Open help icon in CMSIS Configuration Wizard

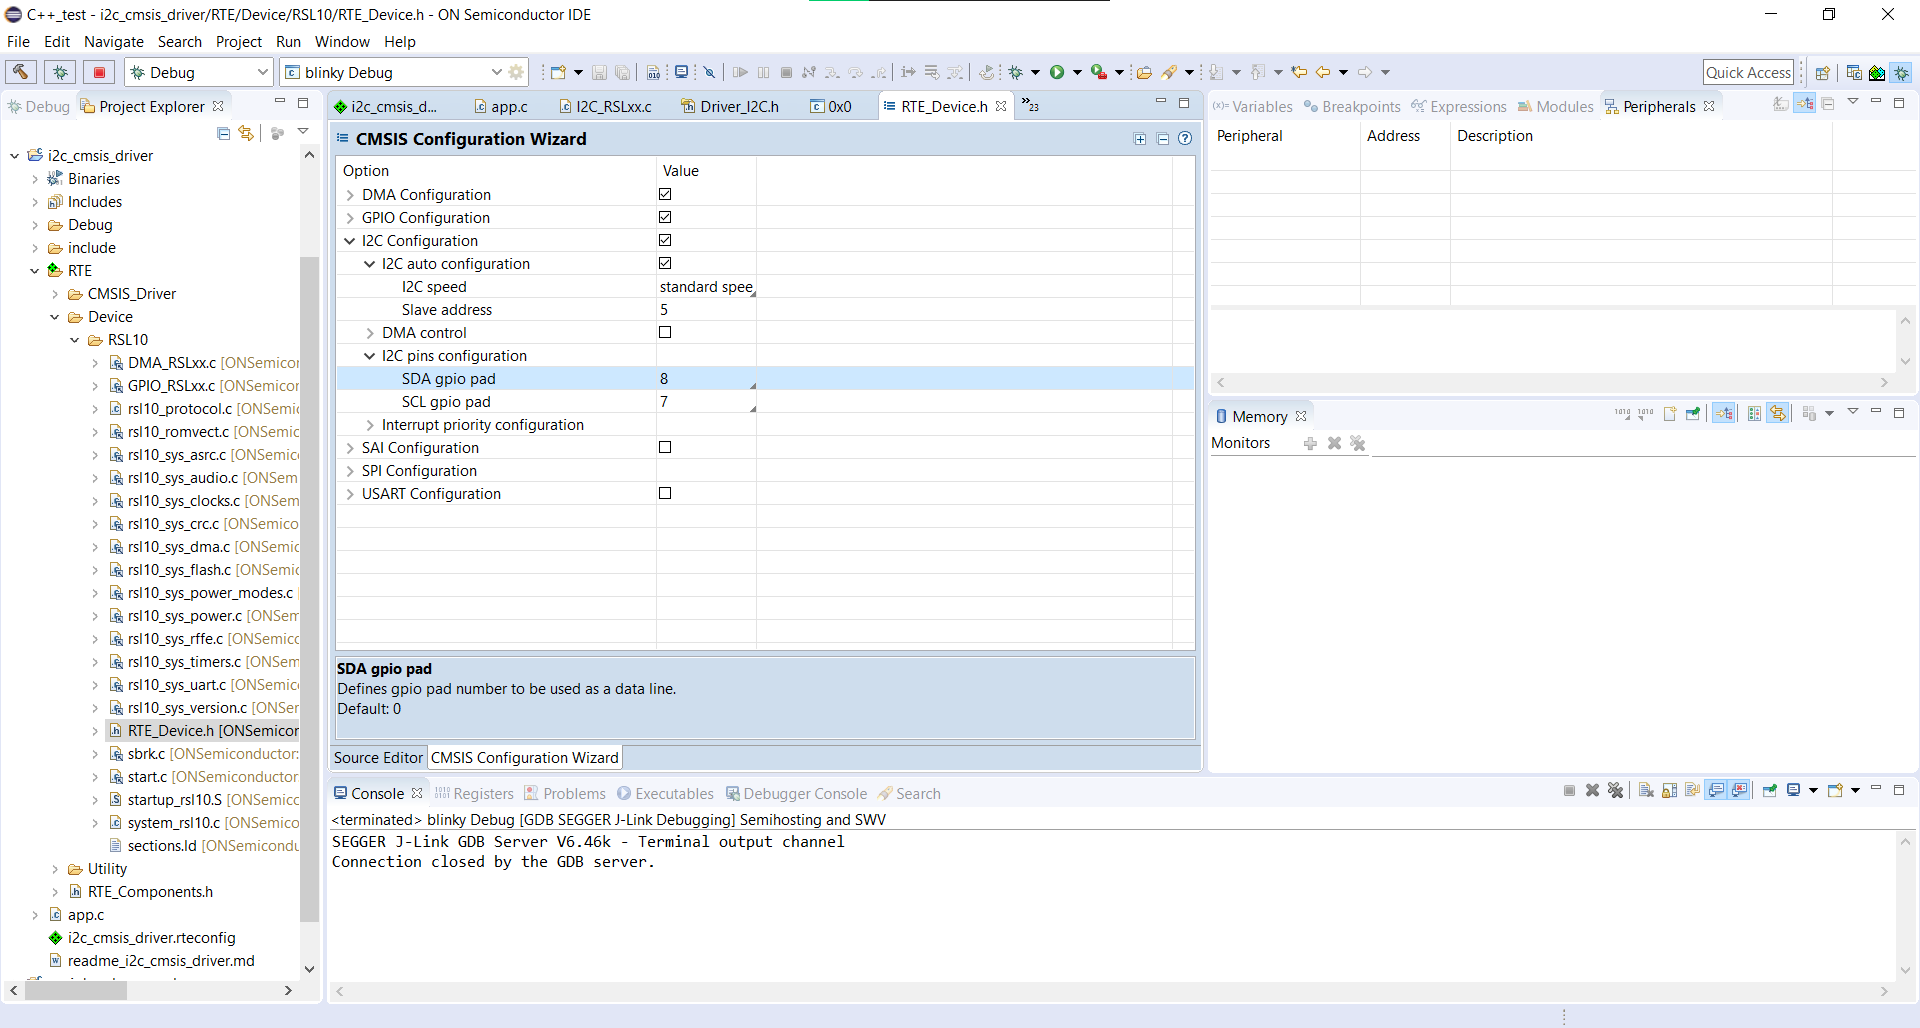point(1185,139)
